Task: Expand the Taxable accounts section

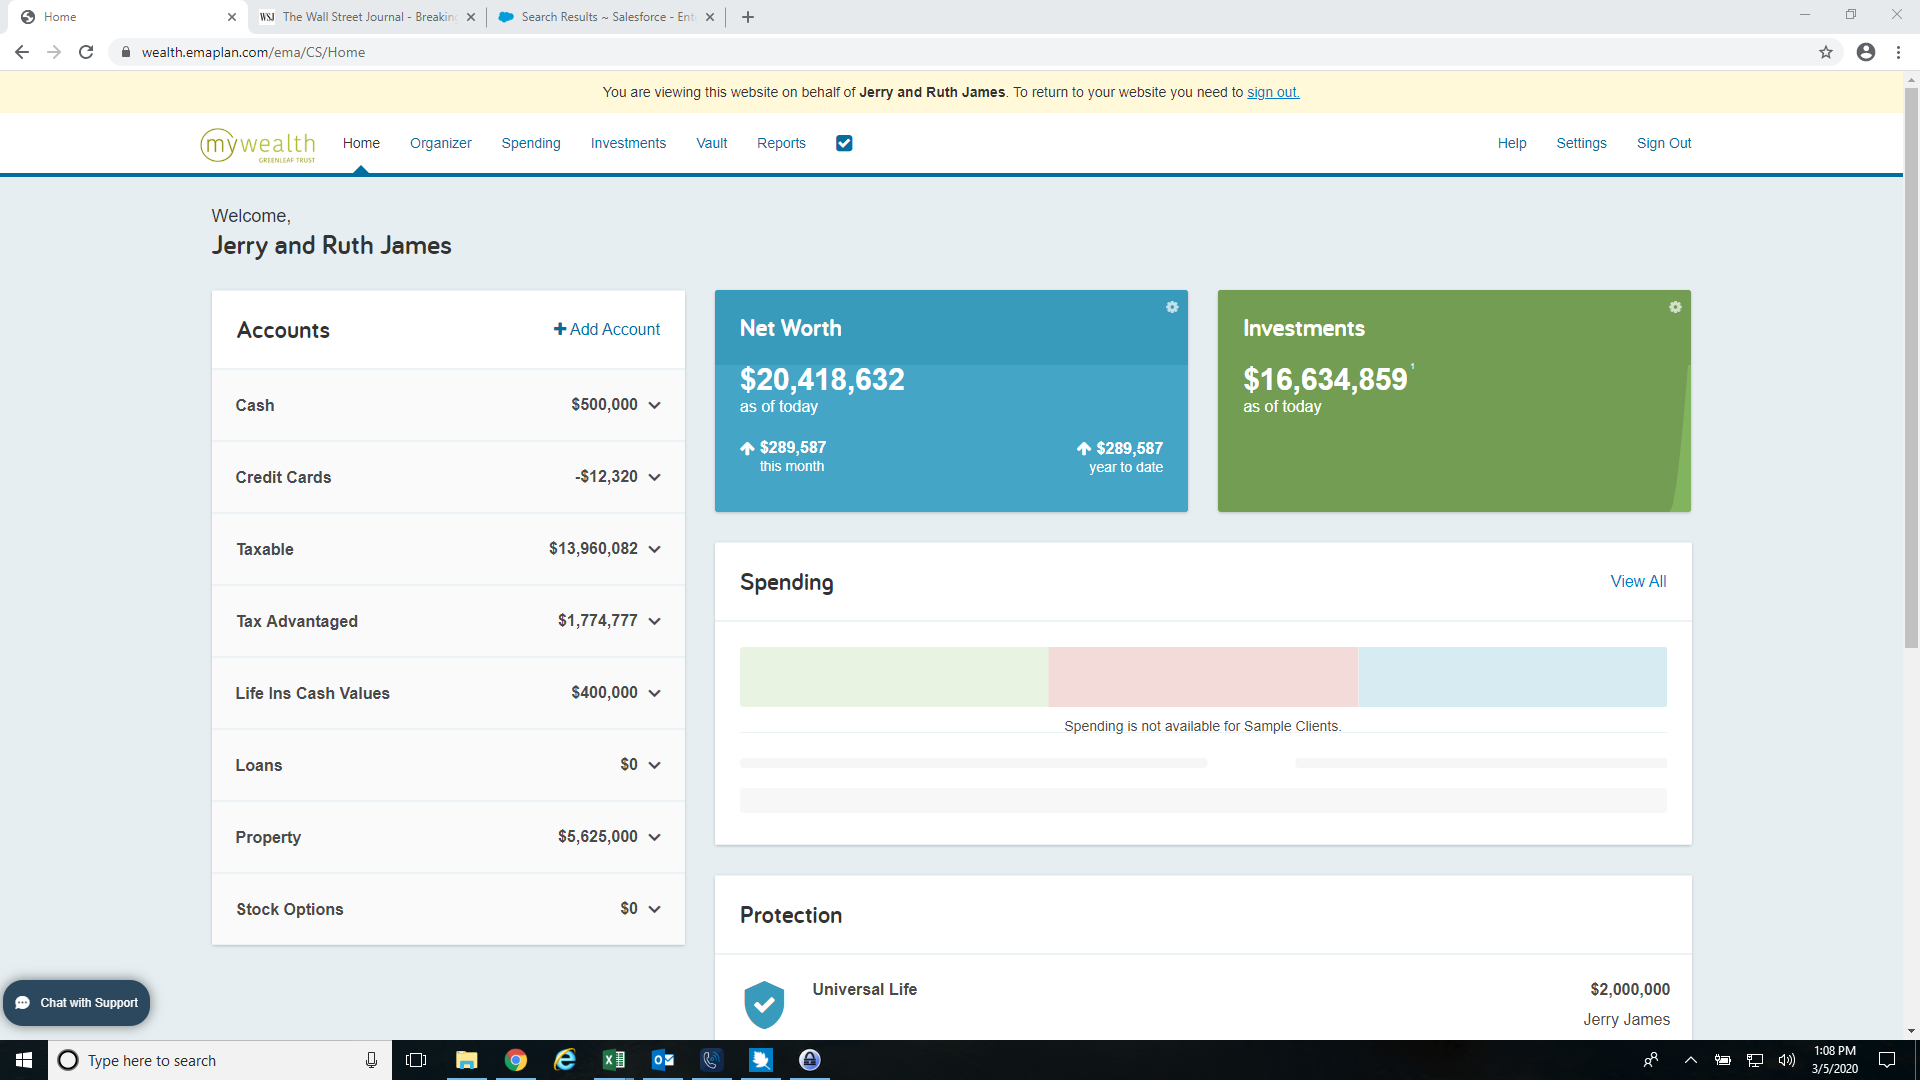Action: pos(654,549)
